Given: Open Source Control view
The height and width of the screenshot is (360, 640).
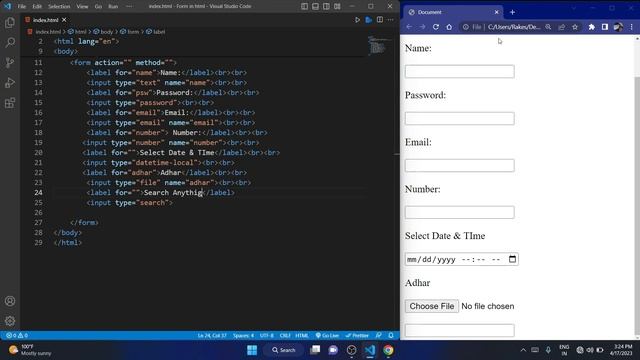Looking at the screenshot, I should coord(10,62).
